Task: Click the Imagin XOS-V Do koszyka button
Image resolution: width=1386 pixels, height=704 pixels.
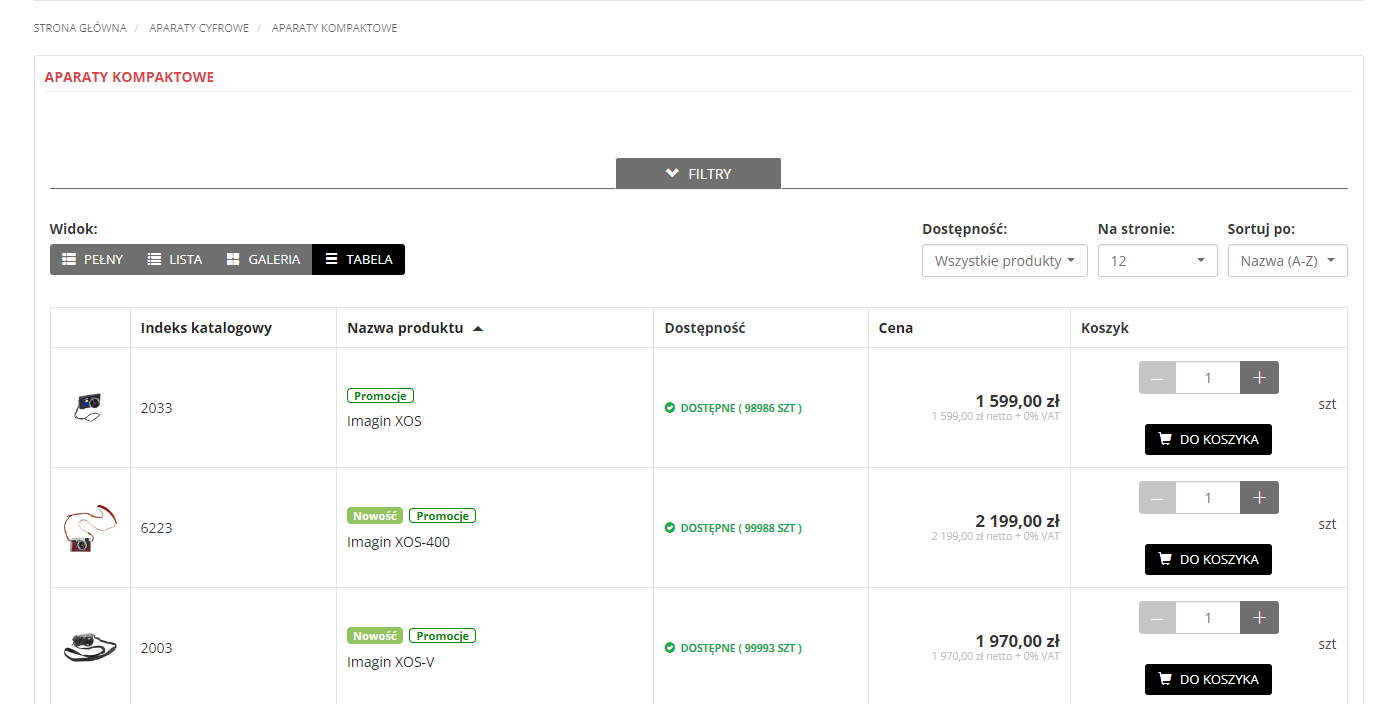Action: coord(1208,679)
